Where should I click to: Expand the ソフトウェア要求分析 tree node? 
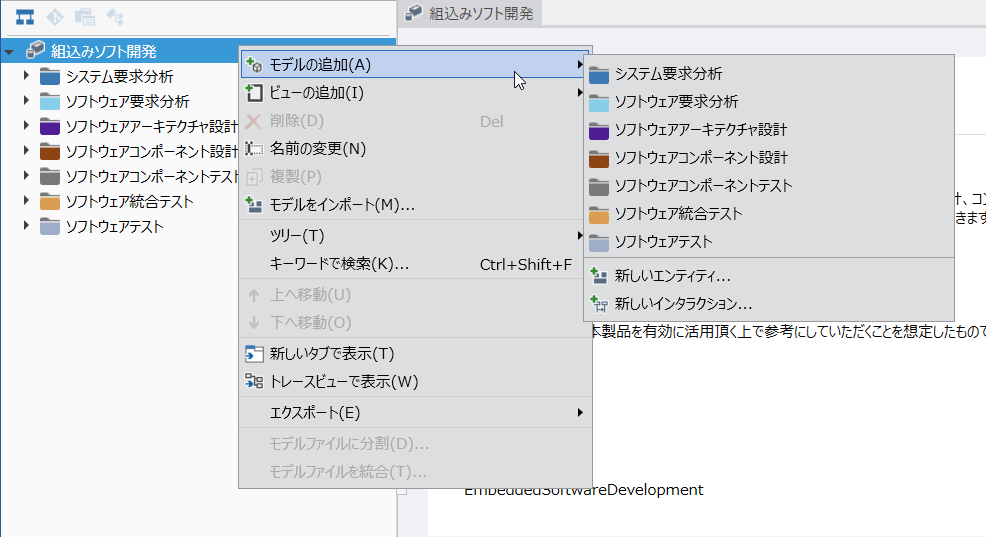tap(26, 101)
